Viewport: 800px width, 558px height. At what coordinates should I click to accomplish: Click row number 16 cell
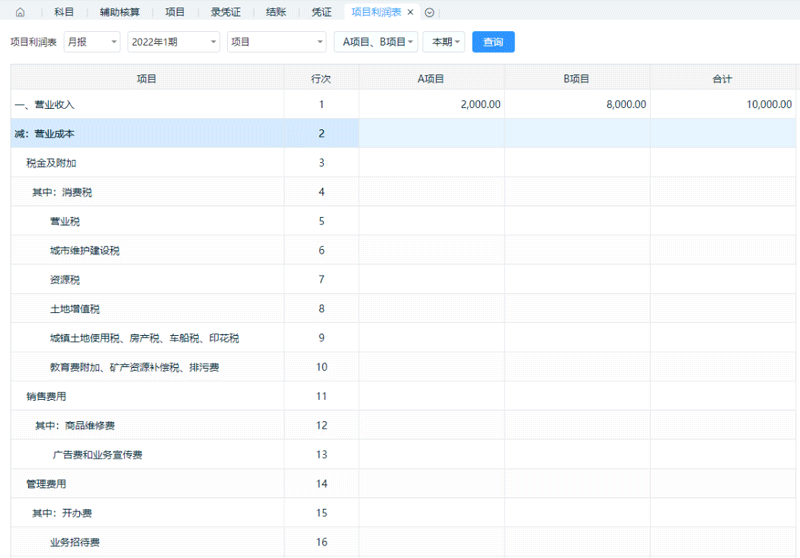[321, 542]
